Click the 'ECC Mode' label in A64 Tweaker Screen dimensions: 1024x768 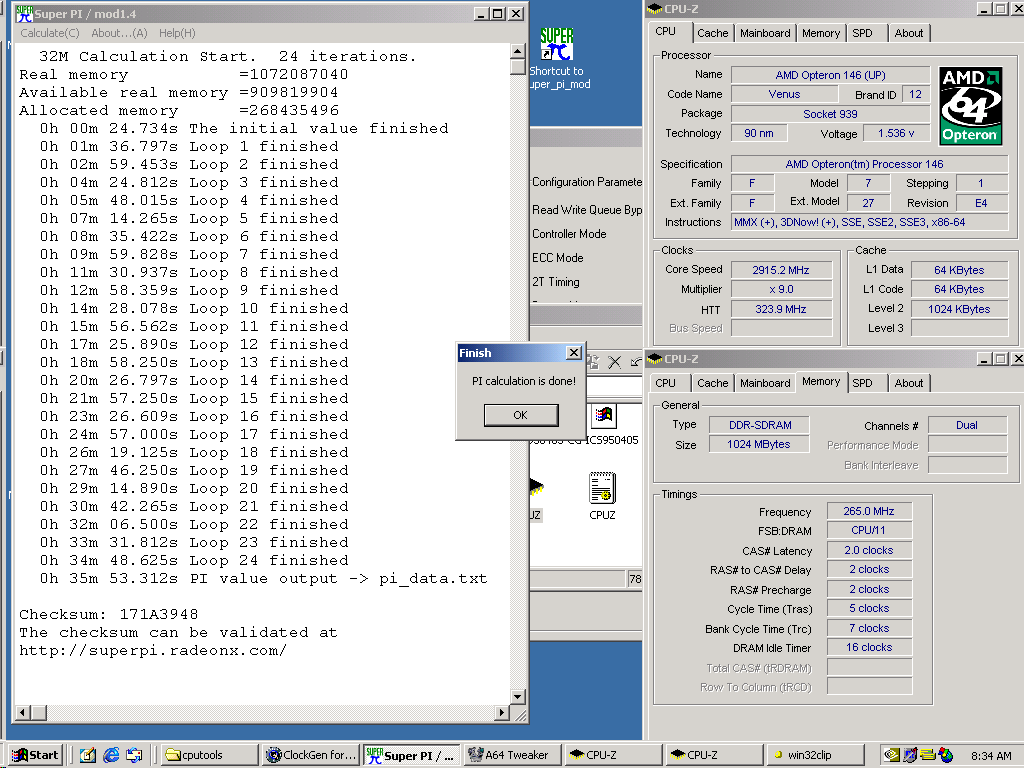pyautogui.click(x=558, y=258)
